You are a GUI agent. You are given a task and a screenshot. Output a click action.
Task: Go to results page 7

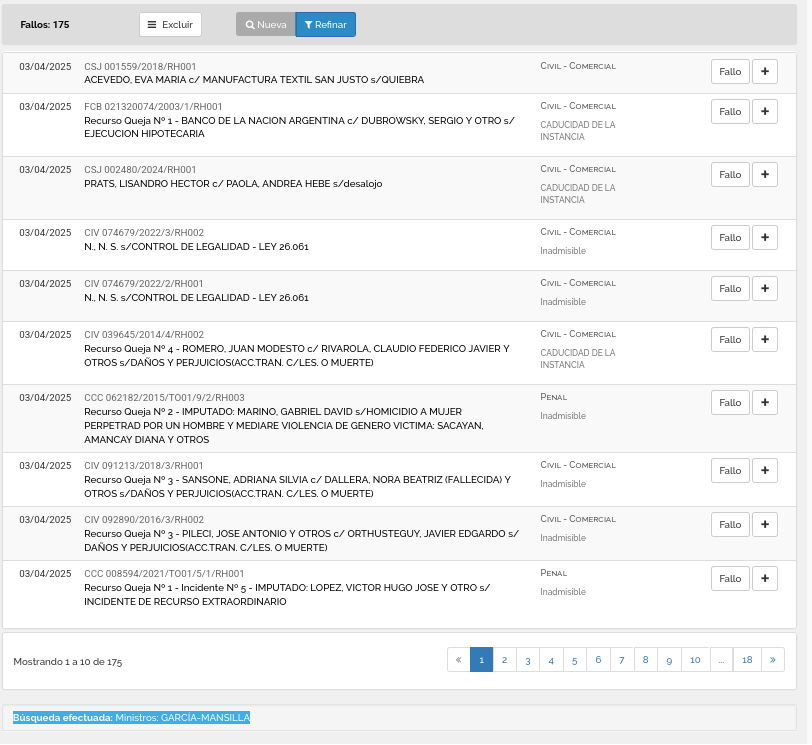point(622,660)
